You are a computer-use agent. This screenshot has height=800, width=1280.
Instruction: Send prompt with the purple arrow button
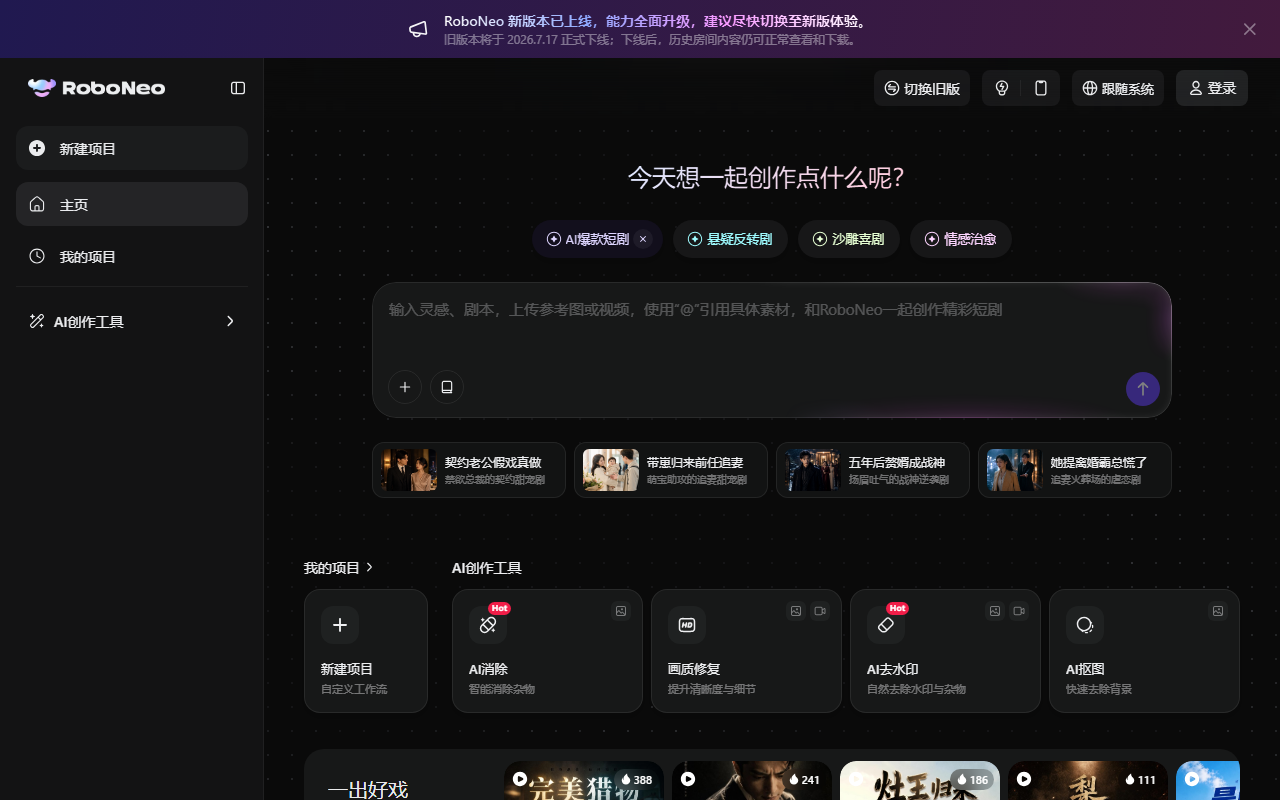(1143, 389)
